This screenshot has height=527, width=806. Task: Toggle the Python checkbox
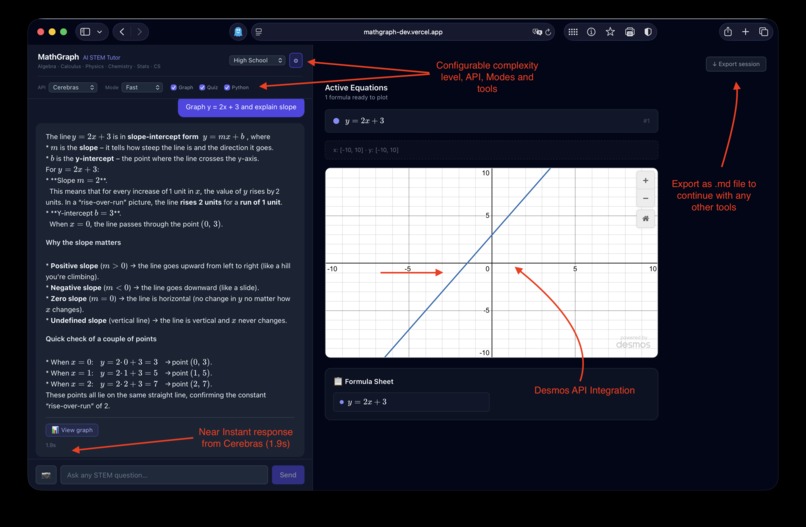pyautogui.click(x=227, y=87)
